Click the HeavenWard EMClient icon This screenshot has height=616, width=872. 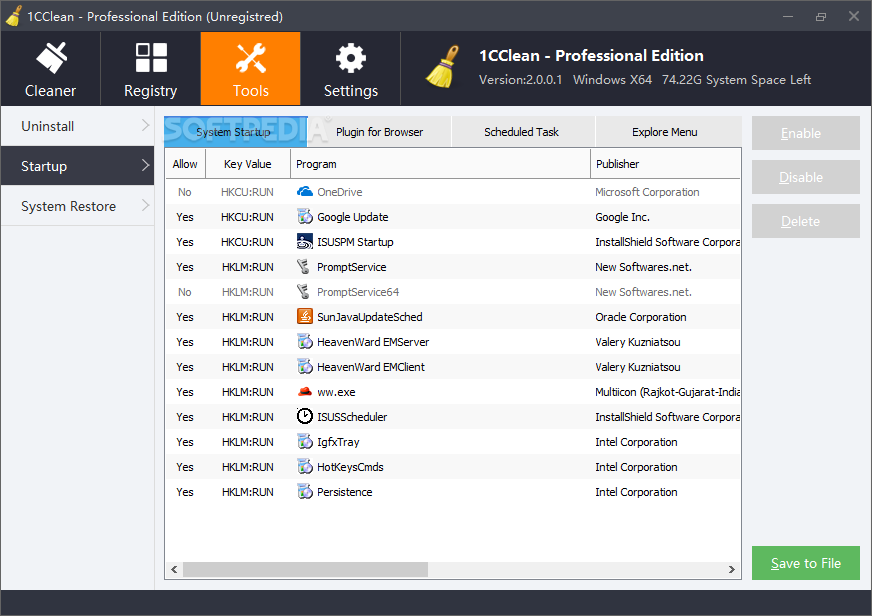click(x=305, y=366)
